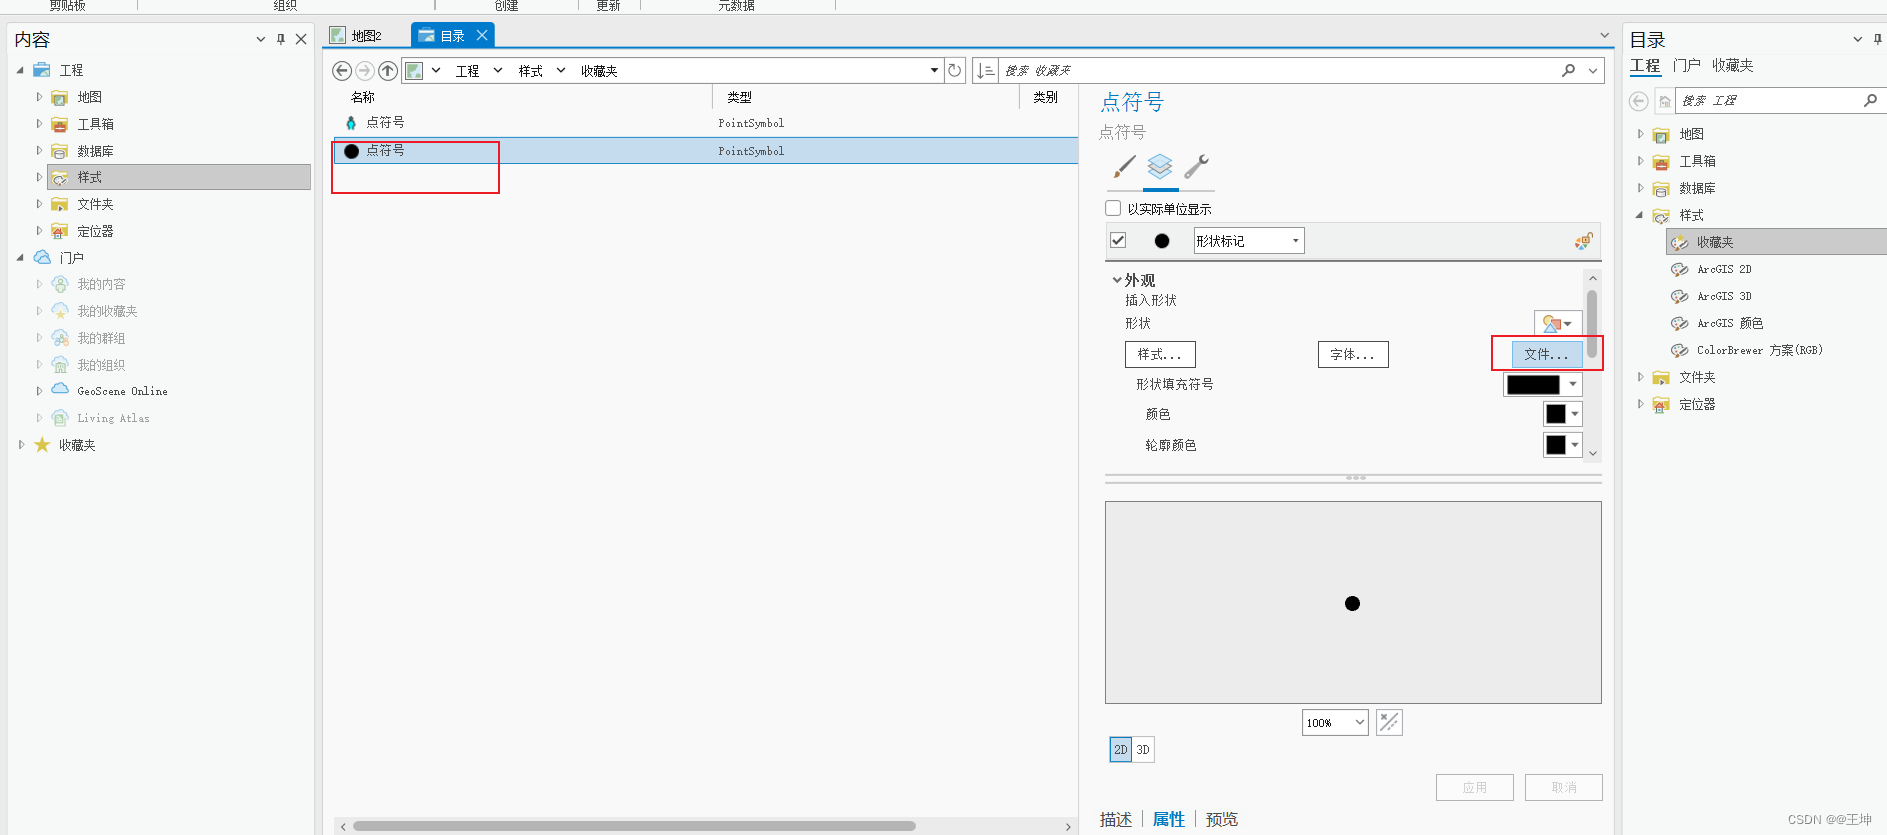Open the 预览 tab at bottom
Screen dimensions: 1887x835
click(1222, 819)
